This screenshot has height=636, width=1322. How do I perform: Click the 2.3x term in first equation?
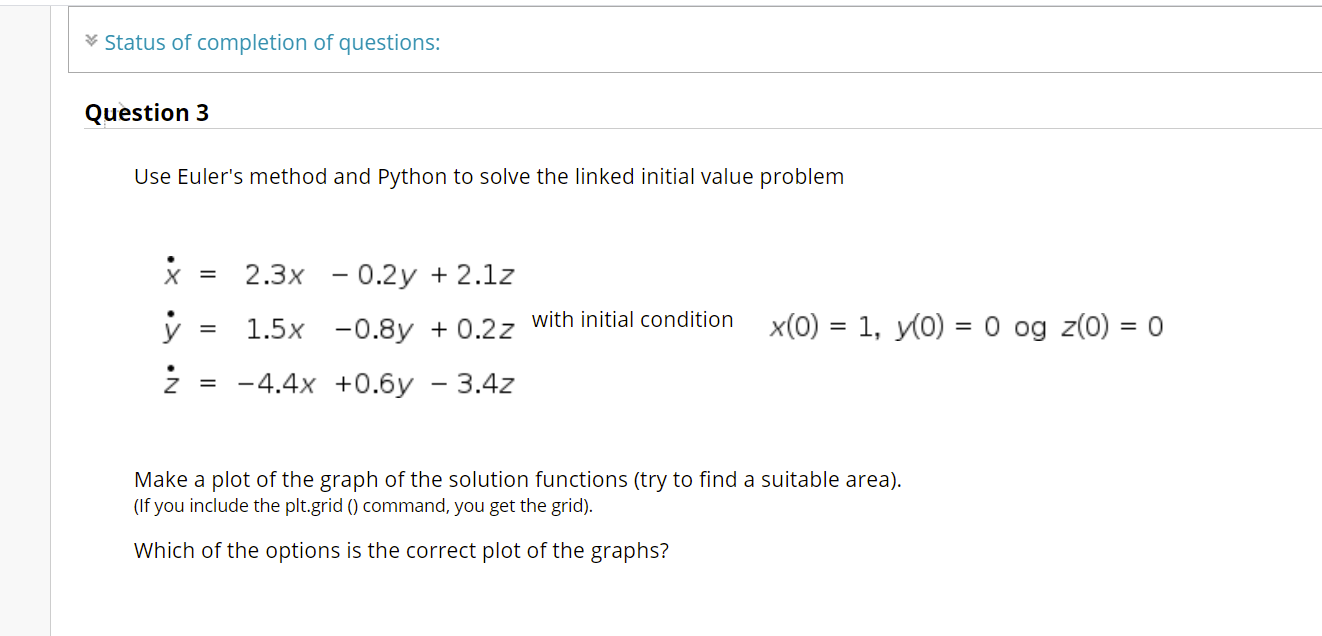[274, 274]
